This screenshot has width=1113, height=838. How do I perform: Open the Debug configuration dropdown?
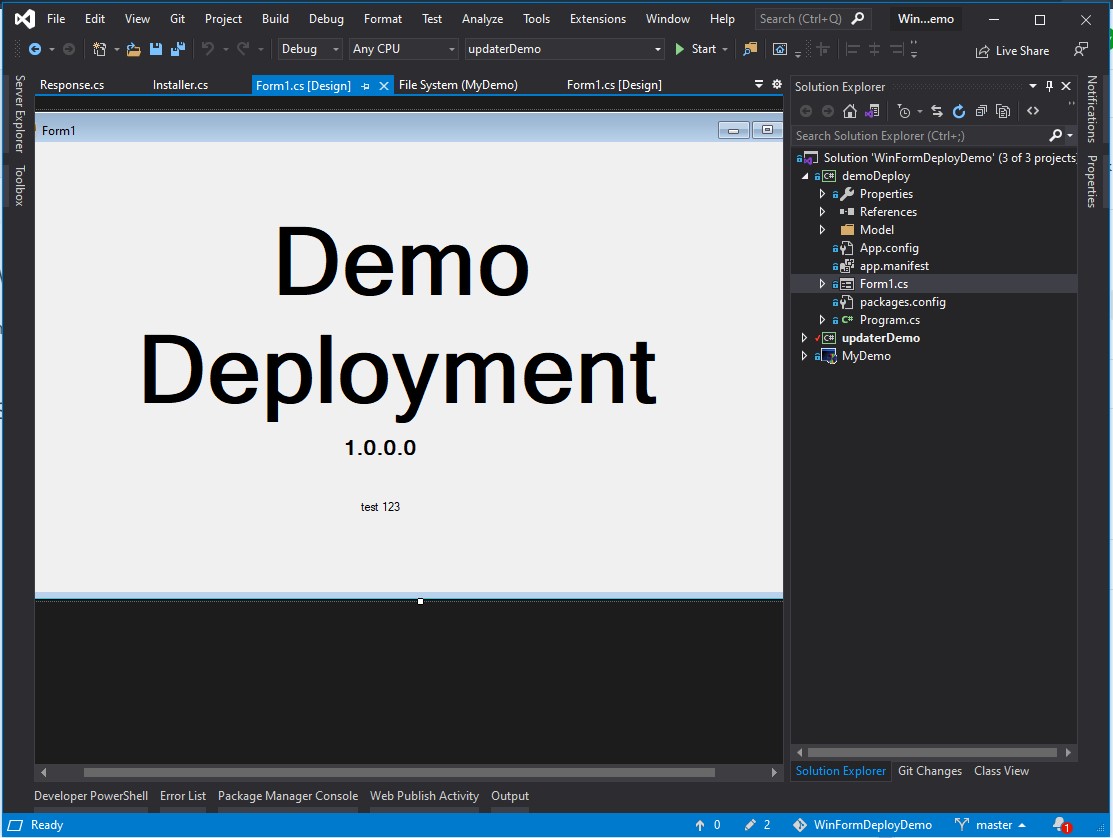click(310, 49)
